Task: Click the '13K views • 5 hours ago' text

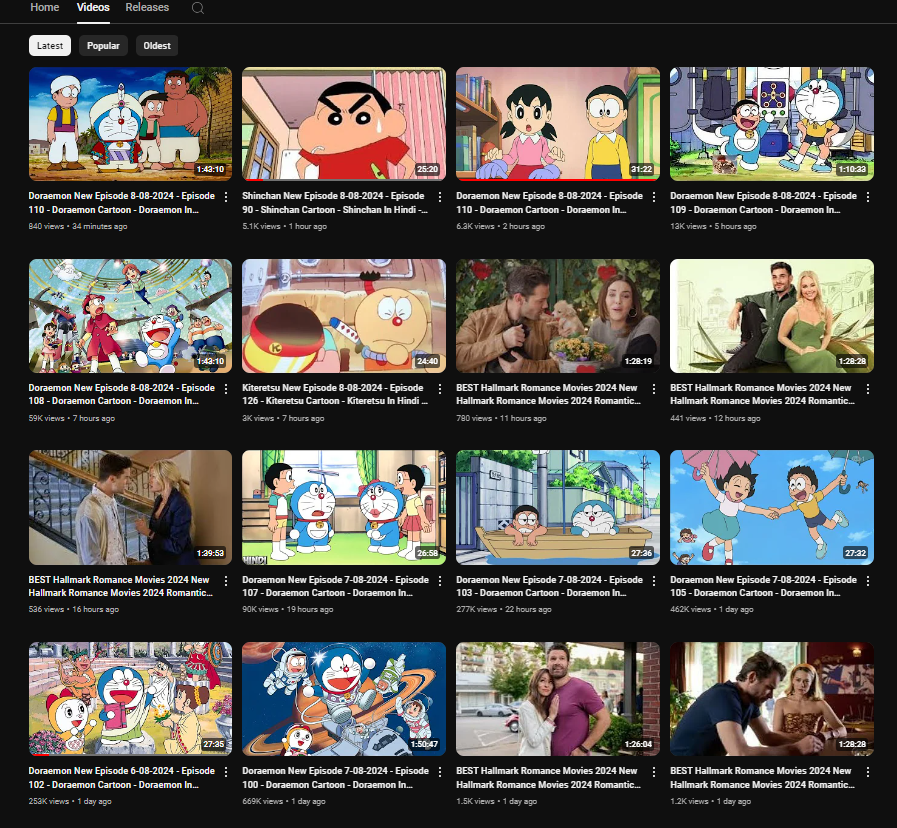Action: pos(713,226)
